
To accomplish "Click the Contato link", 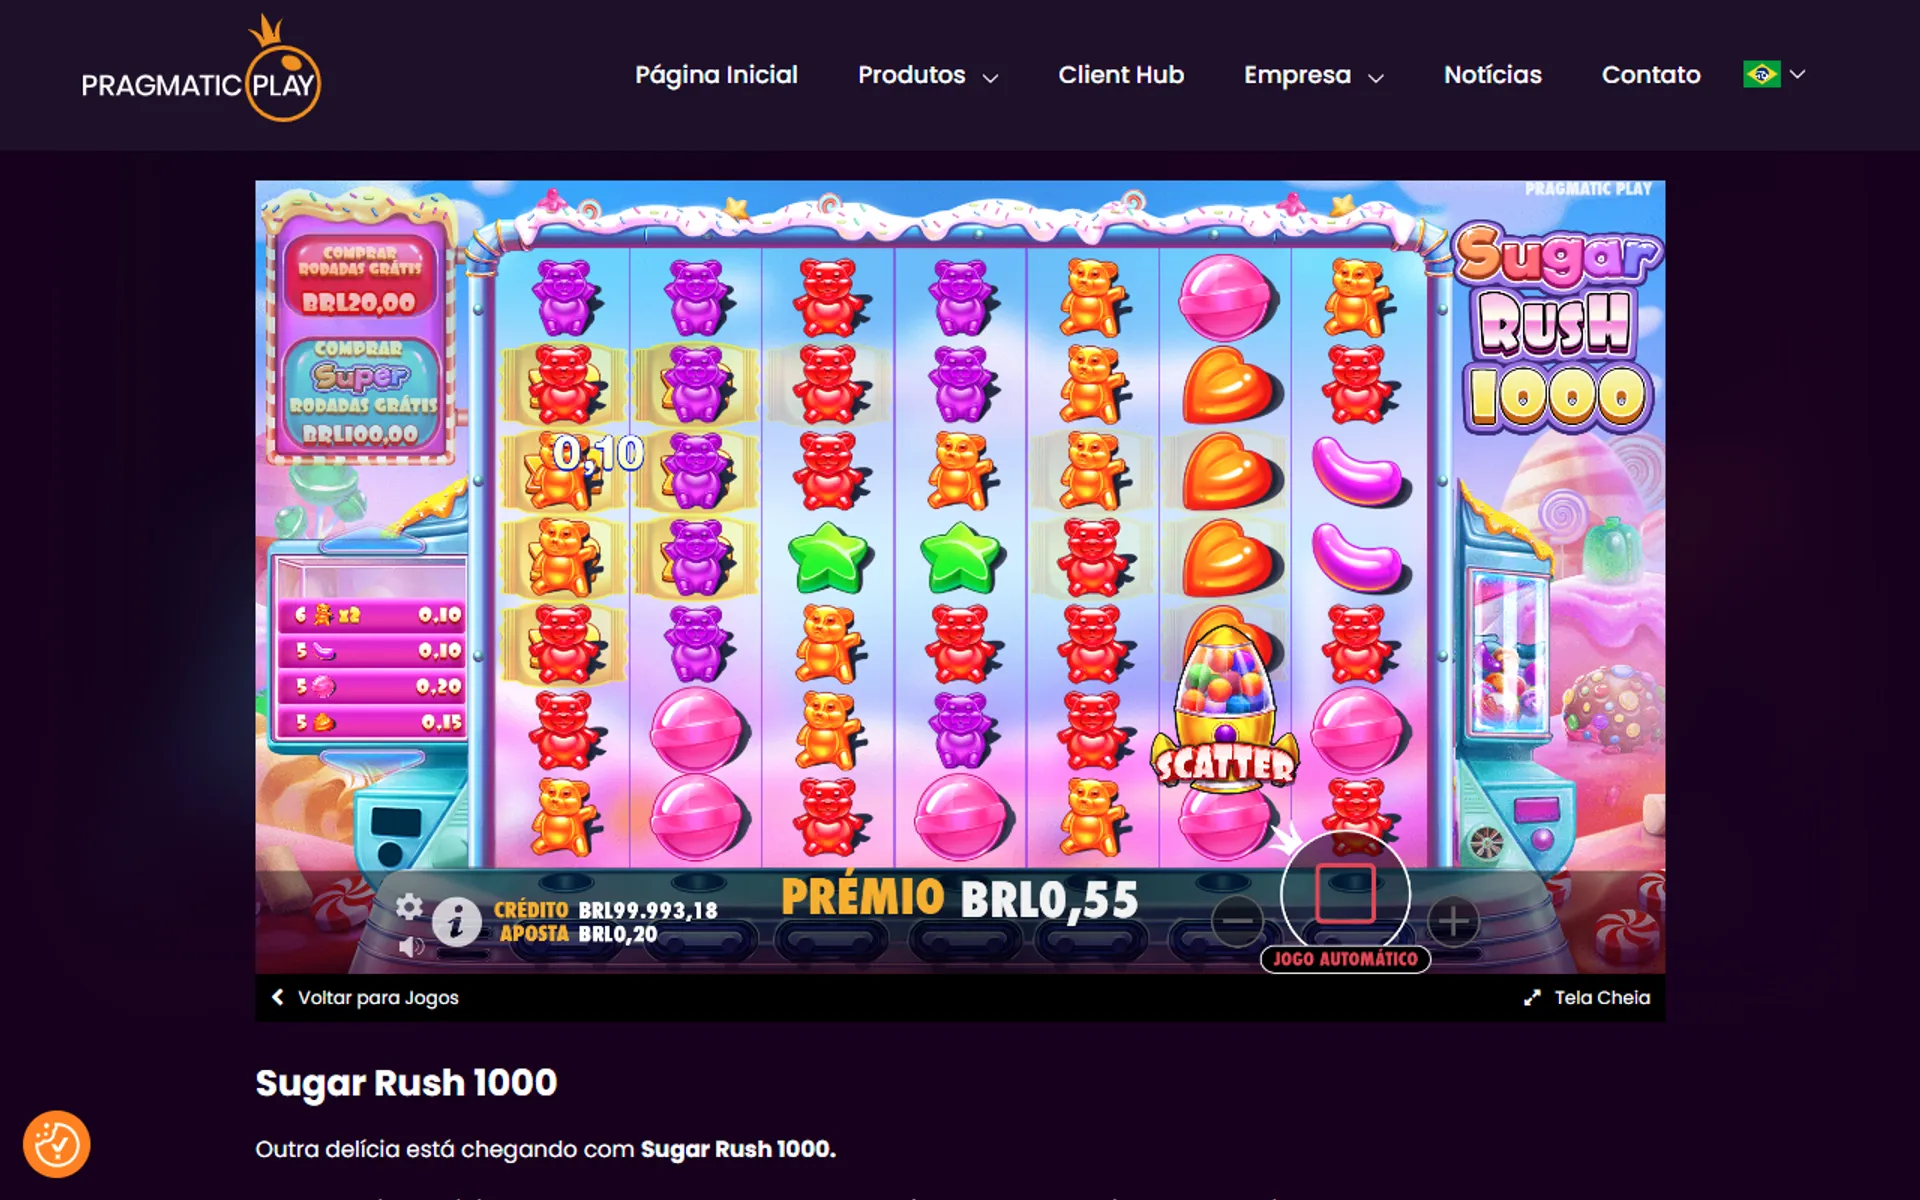I will click(1651, 75).
